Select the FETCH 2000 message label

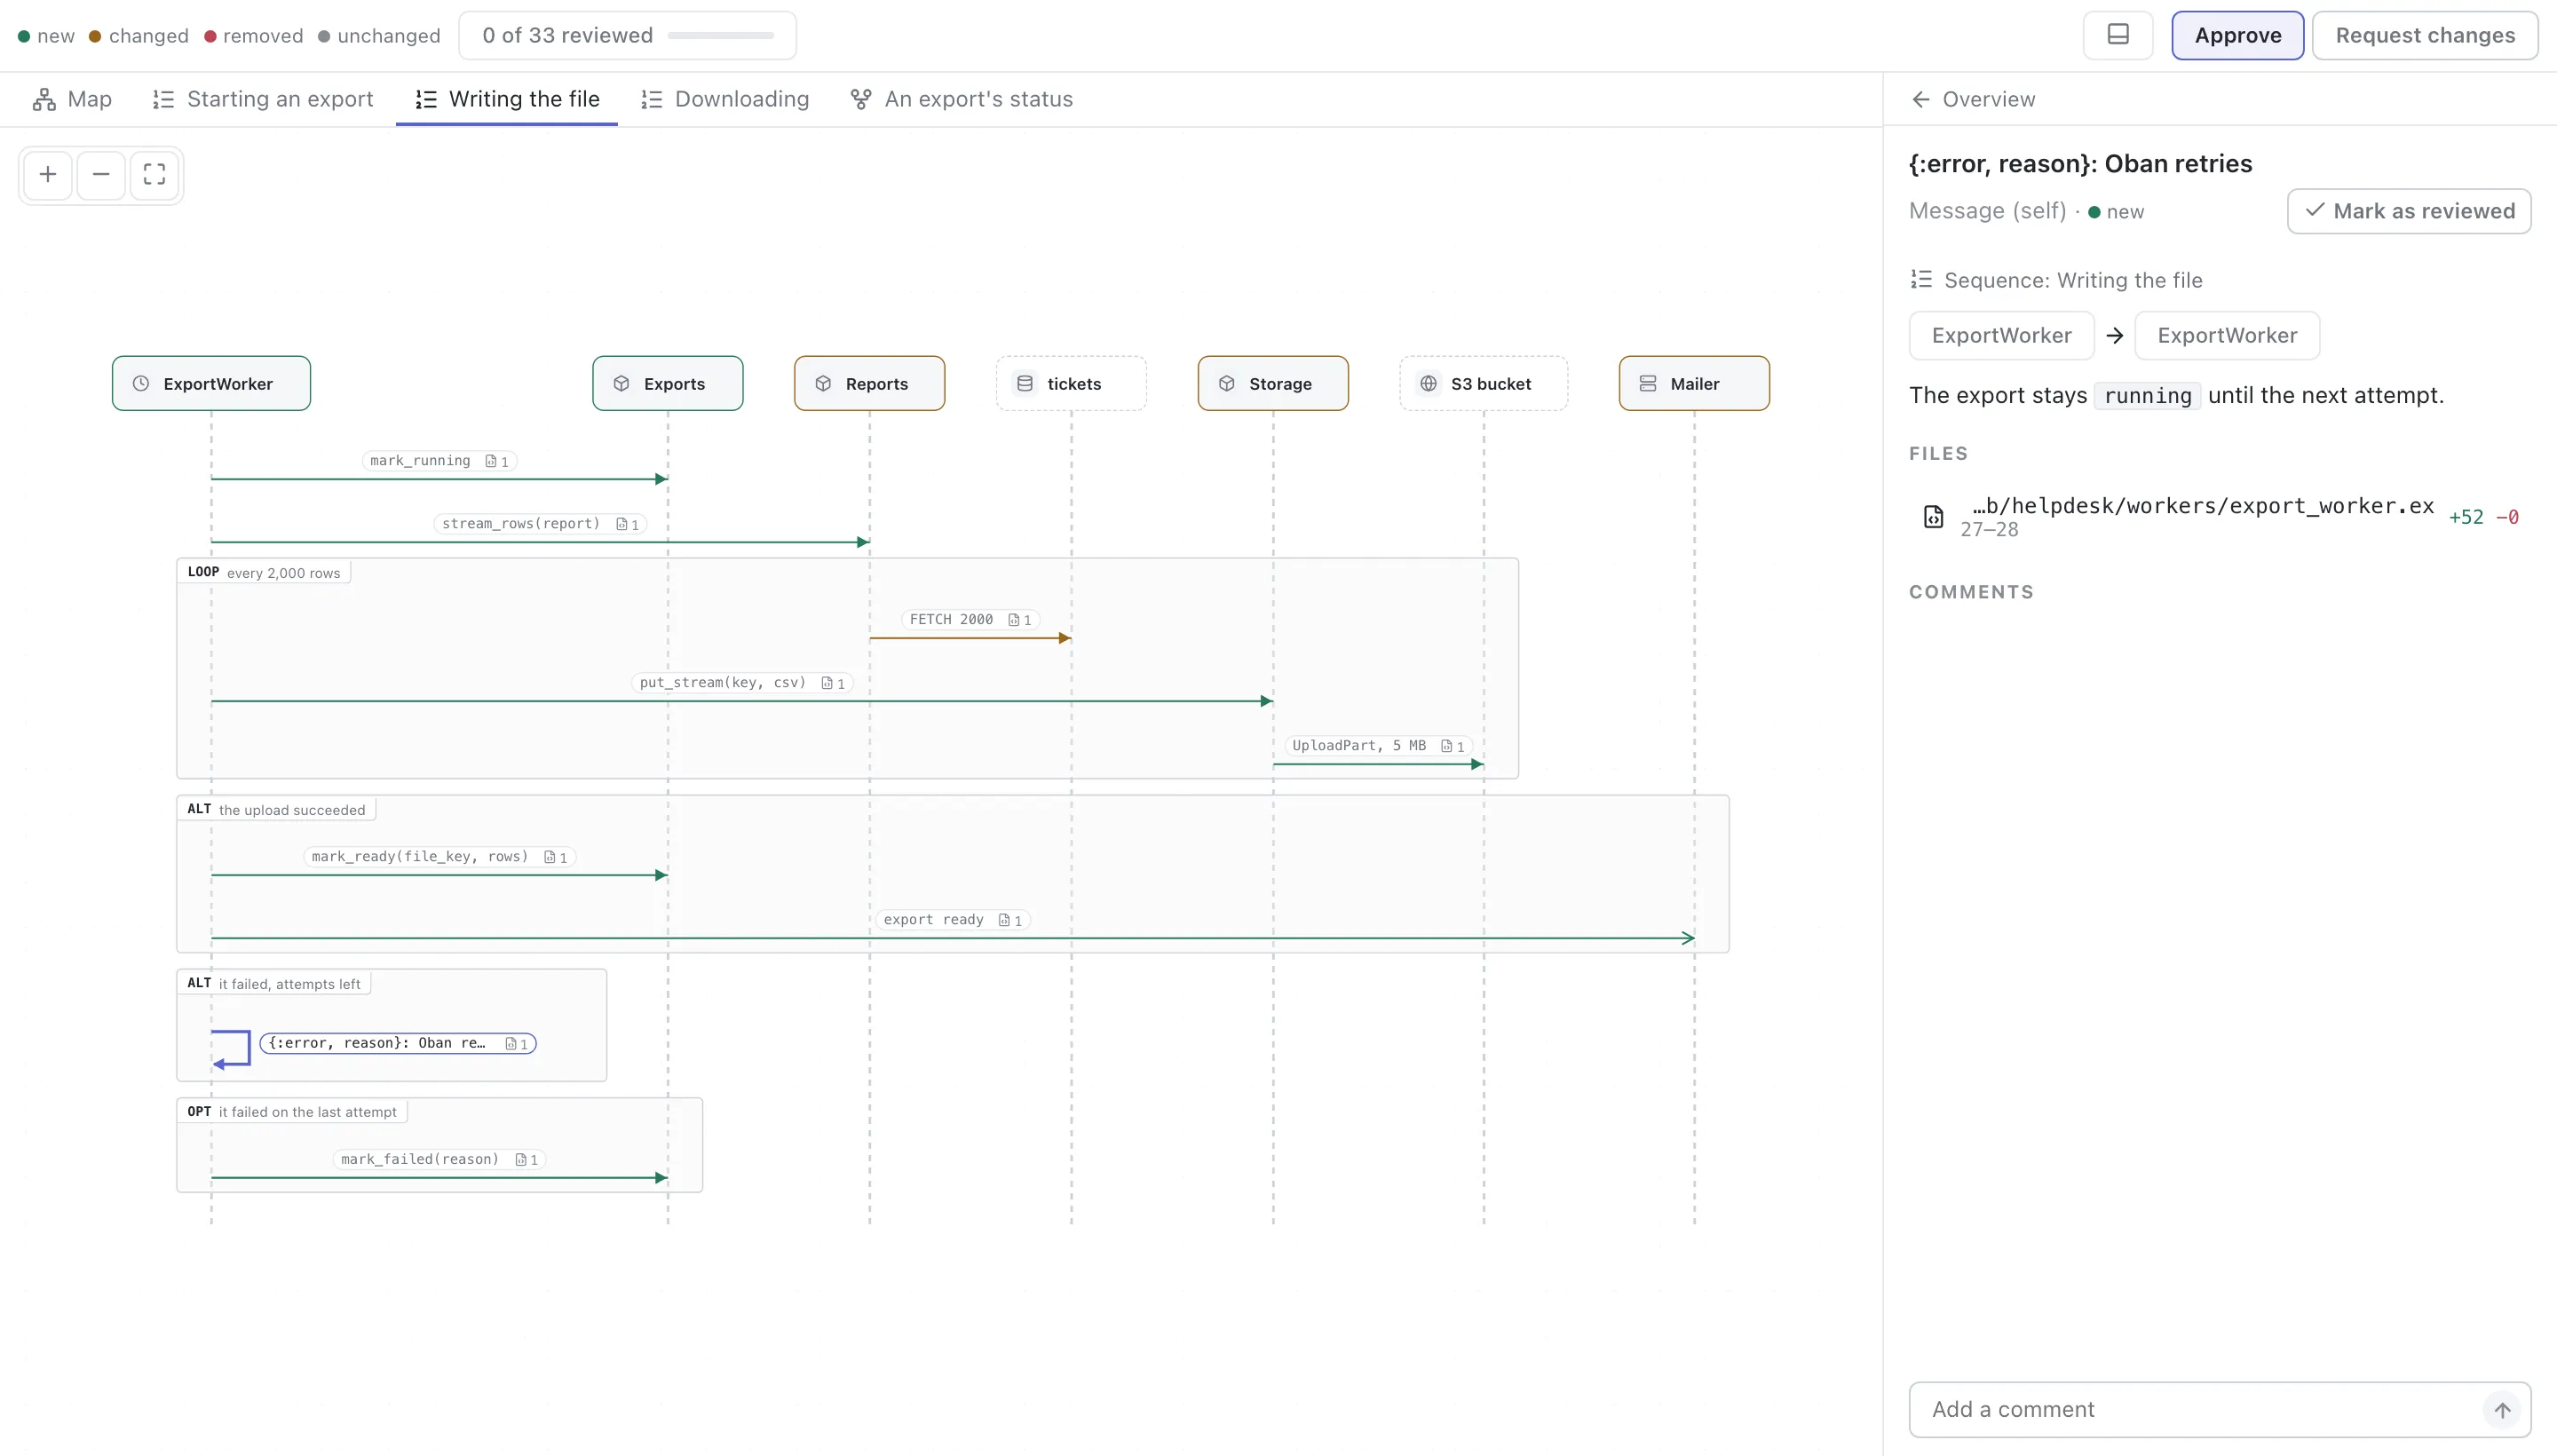point(970,620)
